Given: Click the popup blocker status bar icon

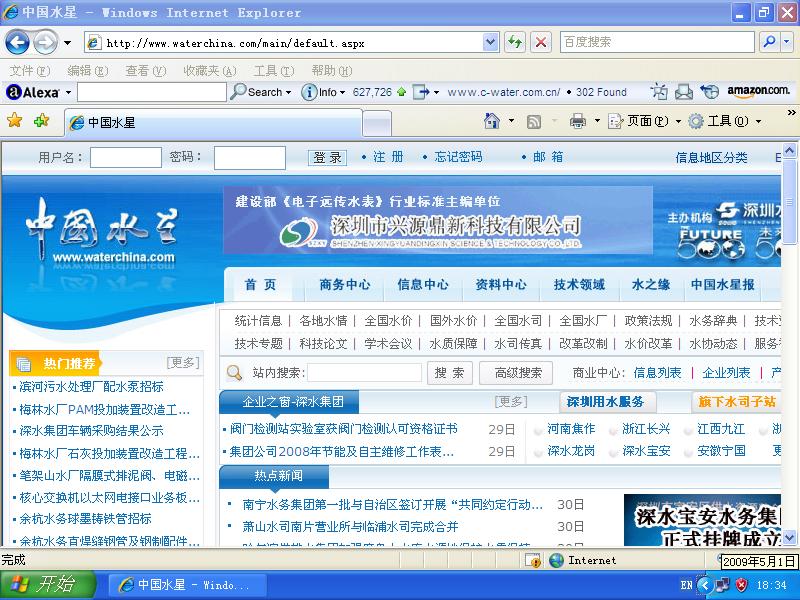Looking at the screenshot, I should coord(533,560).
